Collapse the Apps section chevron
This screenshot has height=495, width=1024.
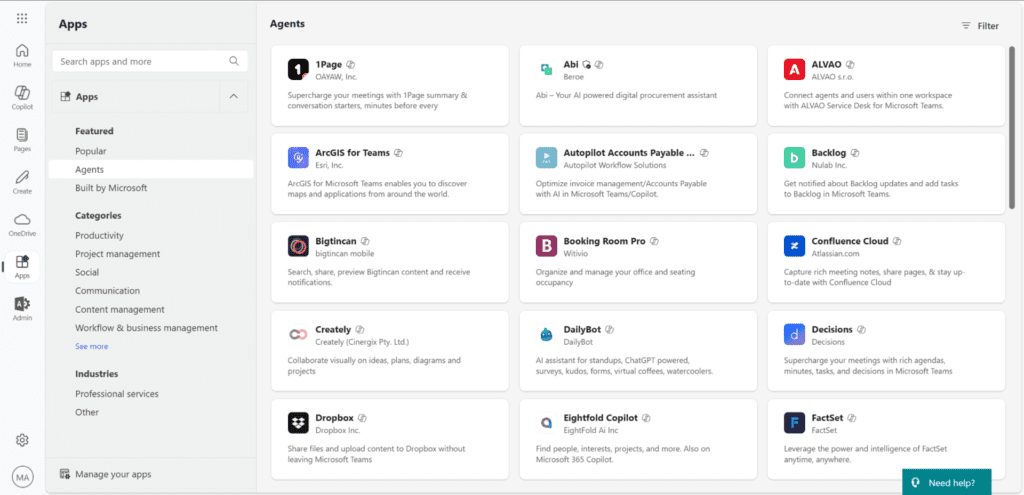234,97
